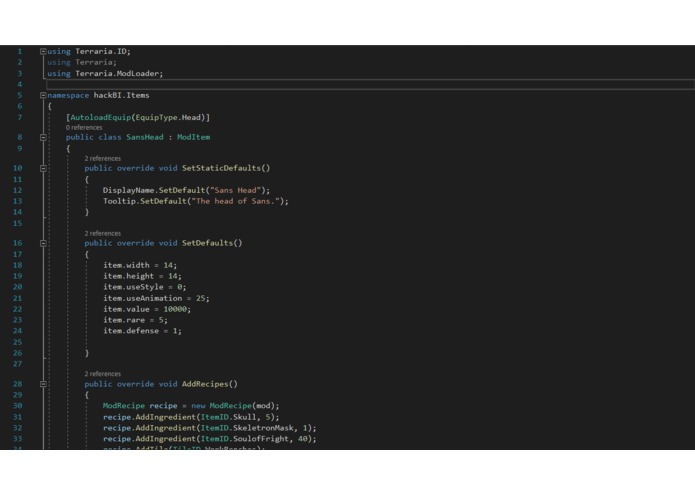Open '2 references' above SetDefaults
Viewport: 695px width, 494px height.
click(102, 233)
